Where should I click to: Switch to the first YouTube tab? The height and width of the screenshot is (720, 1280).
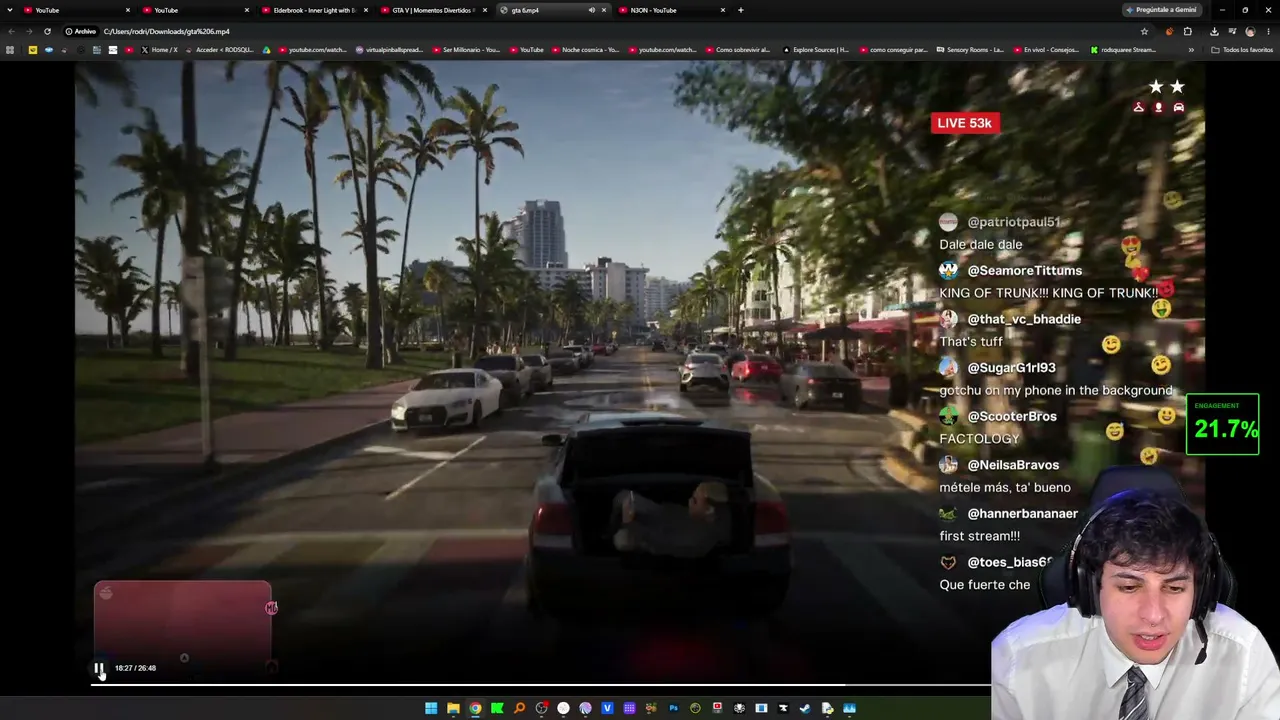point(77,10)
